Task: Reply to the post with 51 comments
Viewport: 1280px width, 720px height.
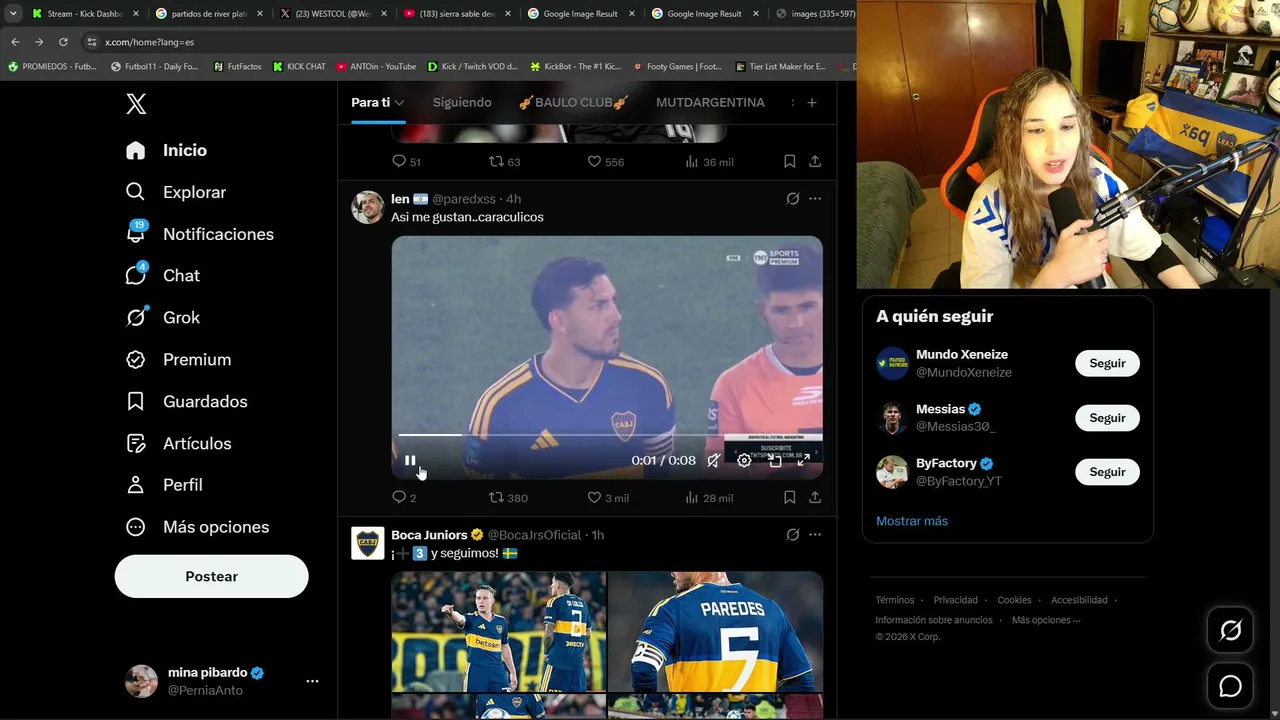Action: 406,161
